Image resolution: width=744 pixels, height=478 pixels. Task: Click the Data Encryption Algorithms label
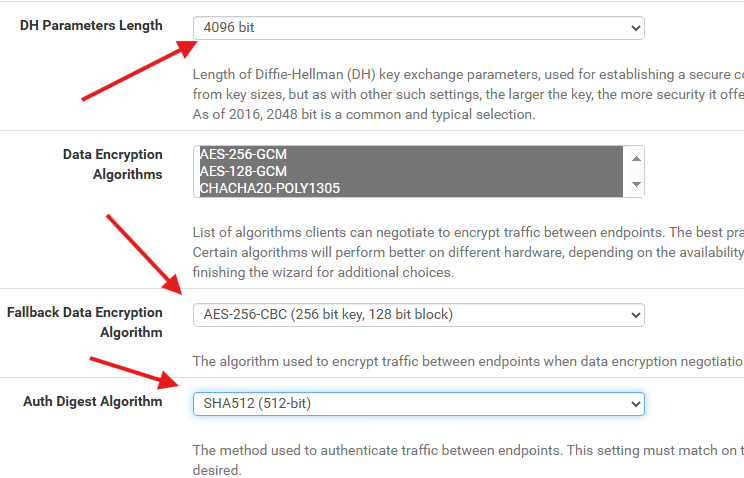tap(113, 164)
